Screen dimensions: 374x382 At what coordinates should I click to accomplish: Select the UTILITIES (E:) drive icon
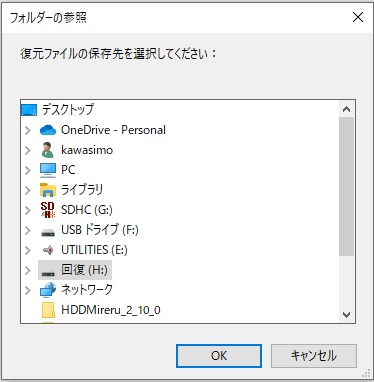pyautogui.click(x=48, y=250)
